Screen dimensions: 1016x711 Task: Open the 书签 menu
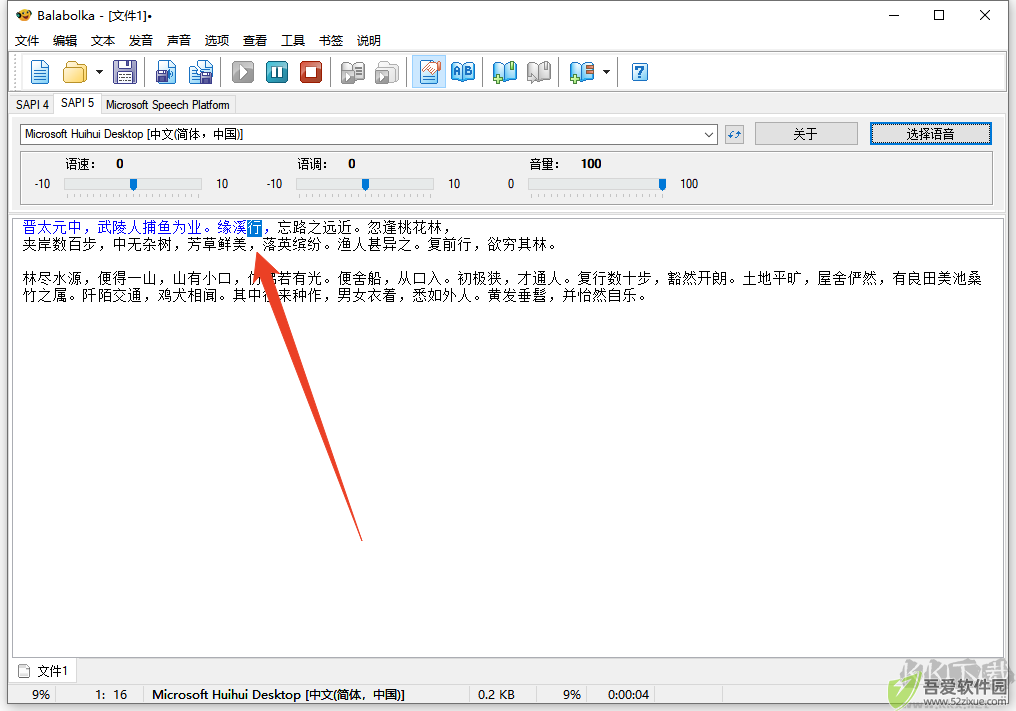tap(330, 40)
